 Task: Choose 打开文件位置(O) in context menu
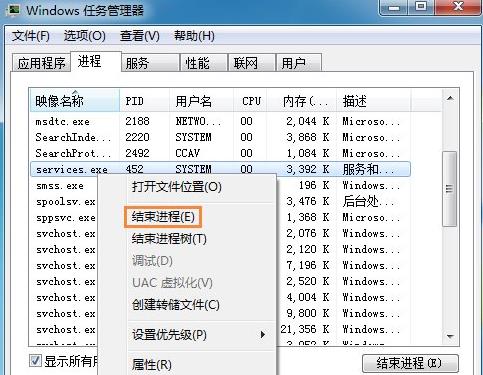pos(177,187)
